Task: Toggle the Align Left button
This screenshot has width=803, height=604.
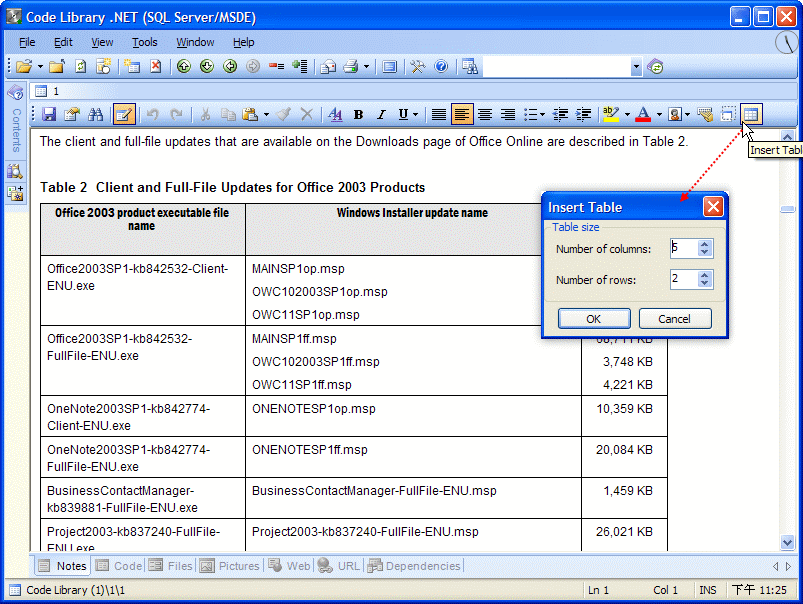Action: pos(462,114)
